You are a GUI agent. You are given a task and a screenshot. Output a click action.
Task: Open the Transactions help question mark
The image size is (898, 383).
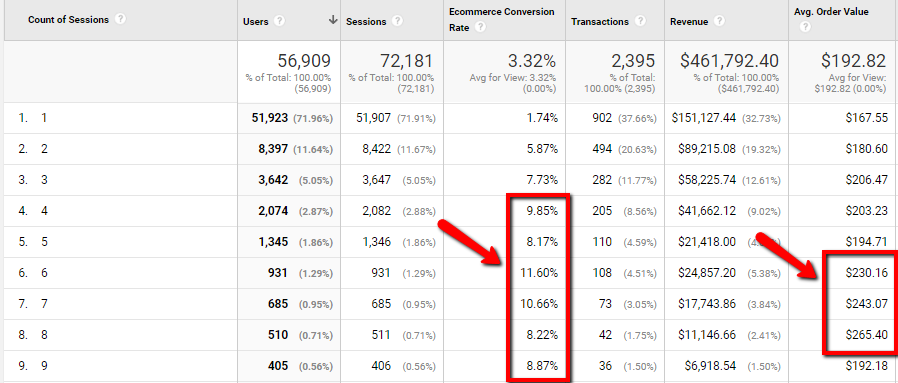(640, 21)
